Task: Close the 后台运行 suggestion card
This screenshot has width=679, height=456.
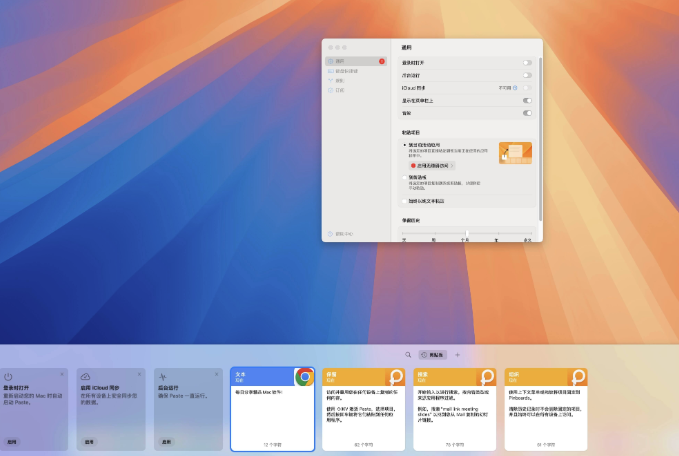Action: 217,374
